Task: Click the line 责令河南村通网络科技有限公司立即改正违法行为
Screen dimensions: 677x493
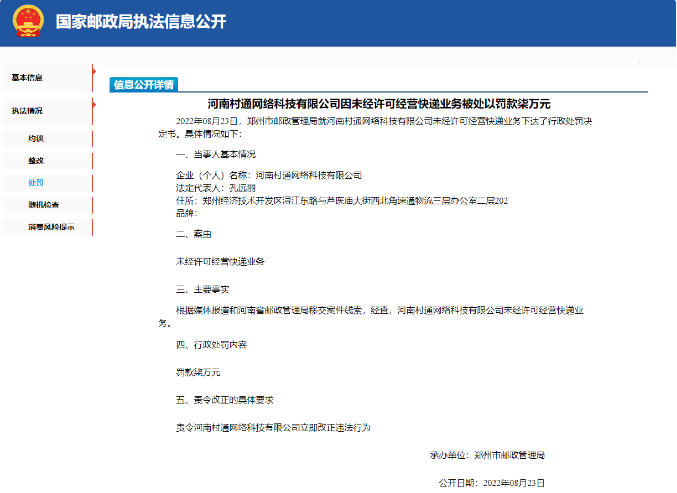Action: point(273,427)
